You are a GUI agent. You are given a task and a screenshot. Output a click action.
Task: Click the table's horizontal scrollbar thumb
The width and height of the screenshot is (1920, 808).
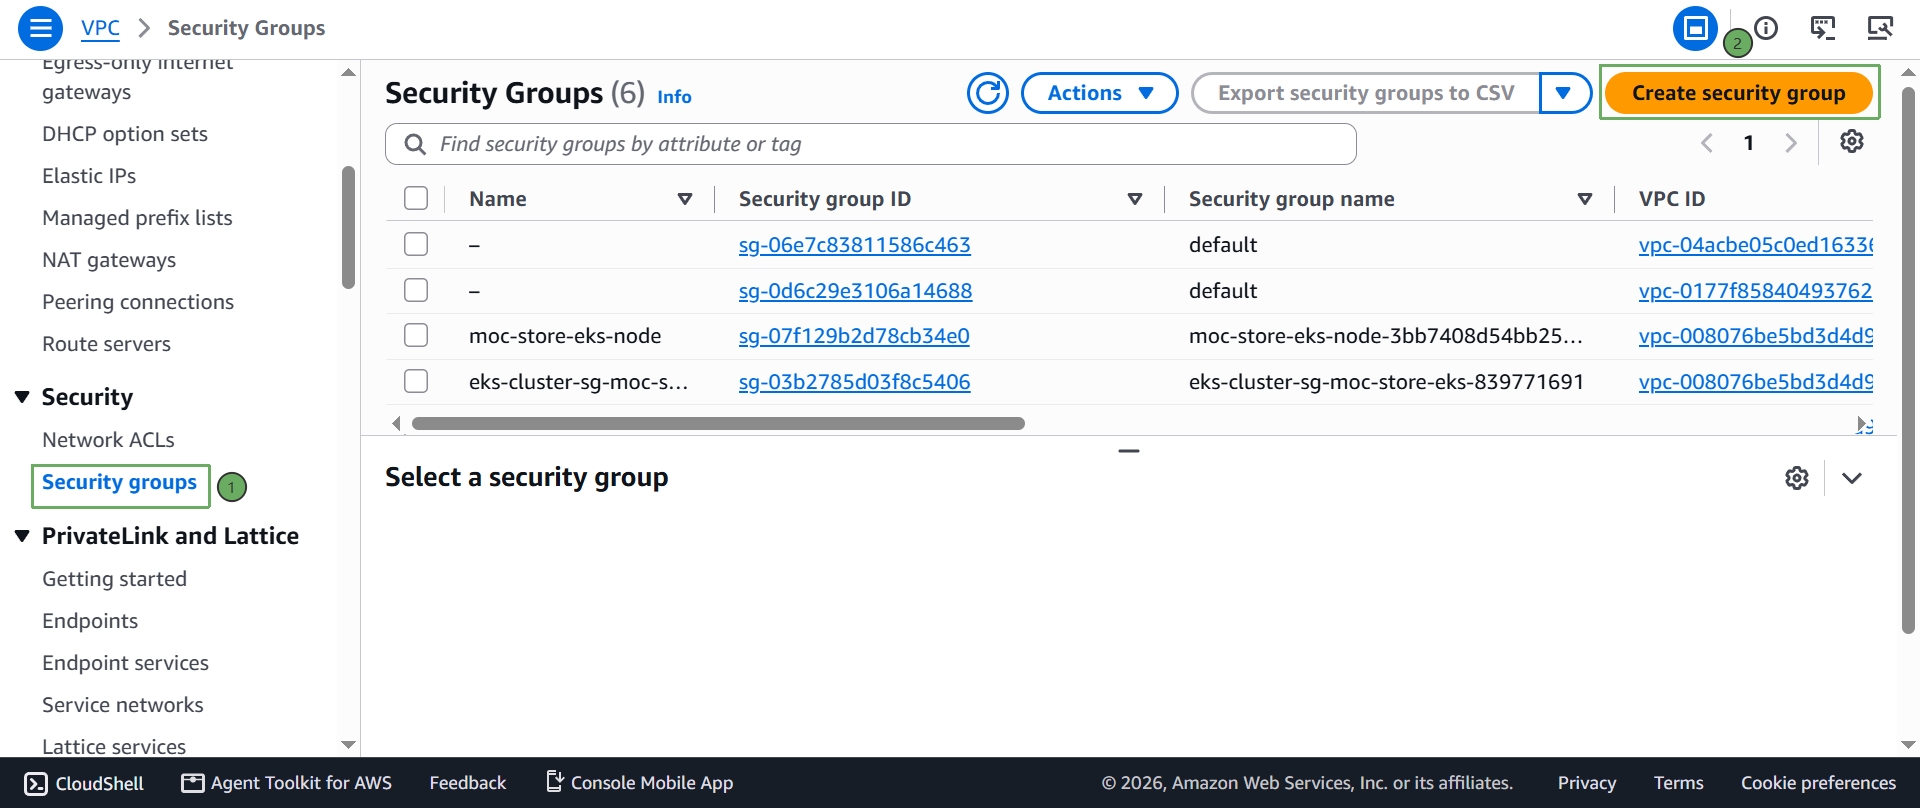pos(718,424)
